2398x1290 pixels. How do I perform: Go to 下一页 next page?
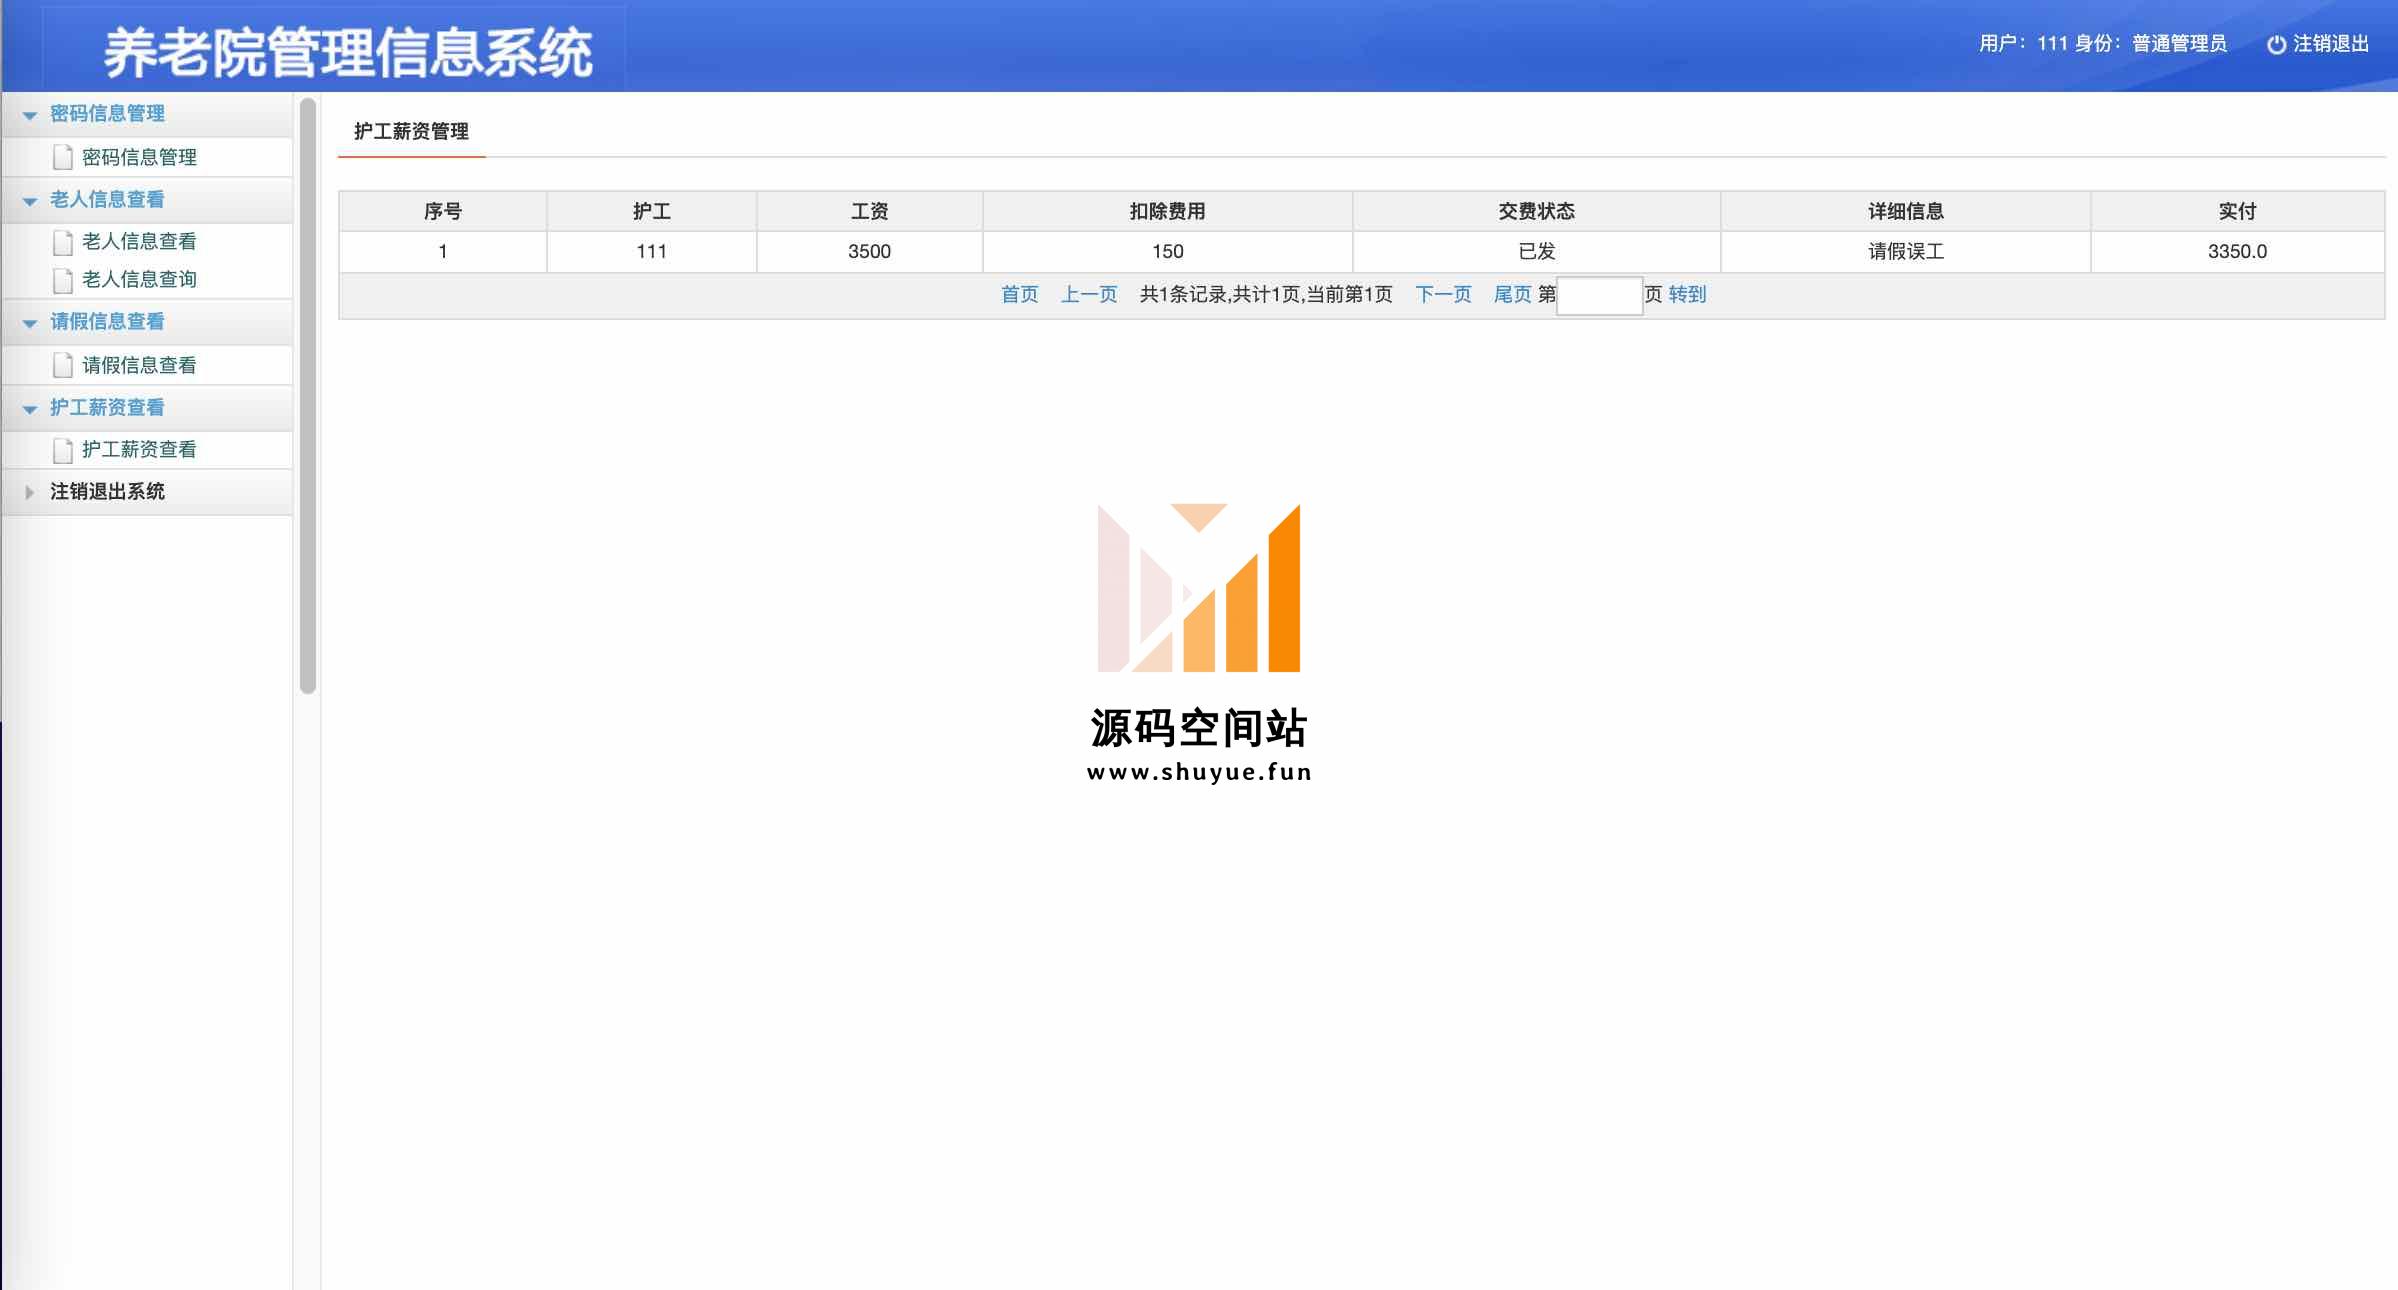click(x=1443, y=294)
